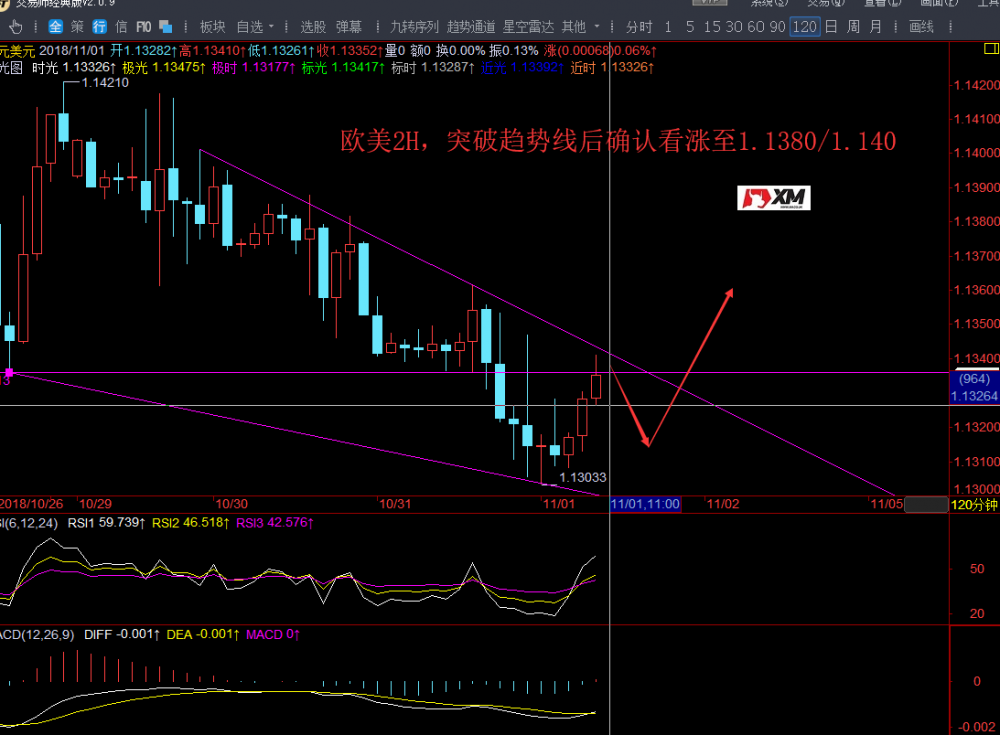Enable 趋势通道 trend channel indicator
1000x735 pixels.
point(471,27)
